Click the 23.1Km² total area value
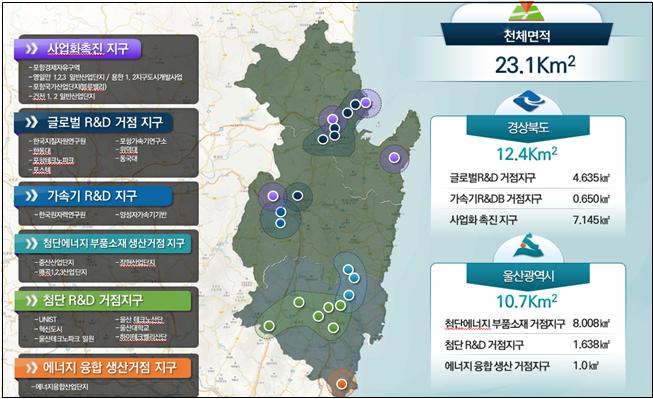 point(535,65)
